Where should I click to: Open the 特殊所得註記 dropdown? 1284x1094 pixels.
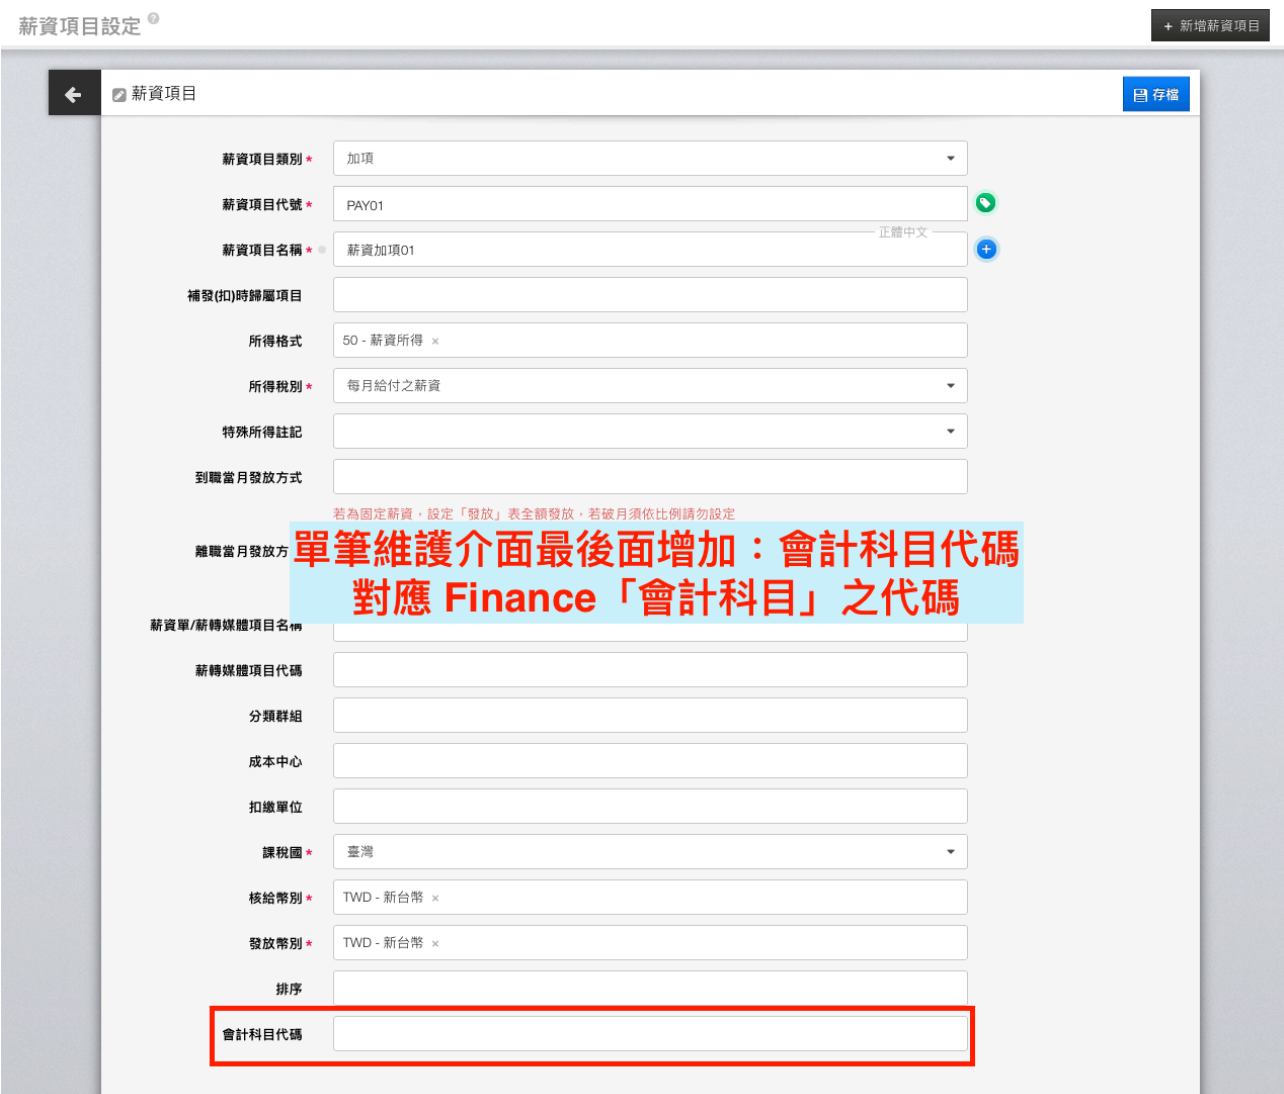[650, 431]
